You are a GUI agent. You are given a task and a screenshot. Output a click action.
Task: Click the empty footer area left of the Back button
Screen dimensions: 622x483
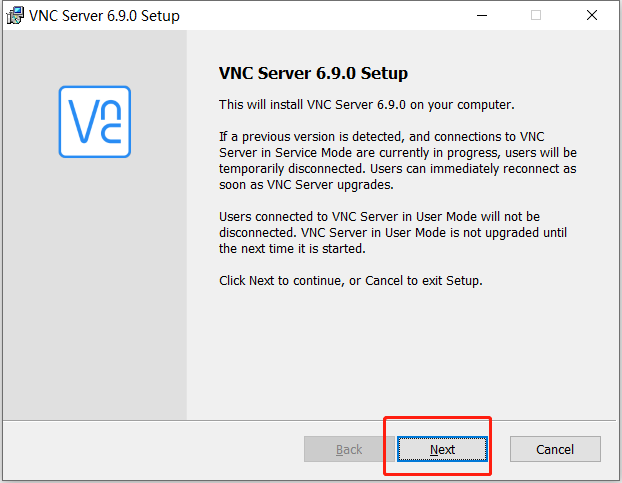coord(150,449)
